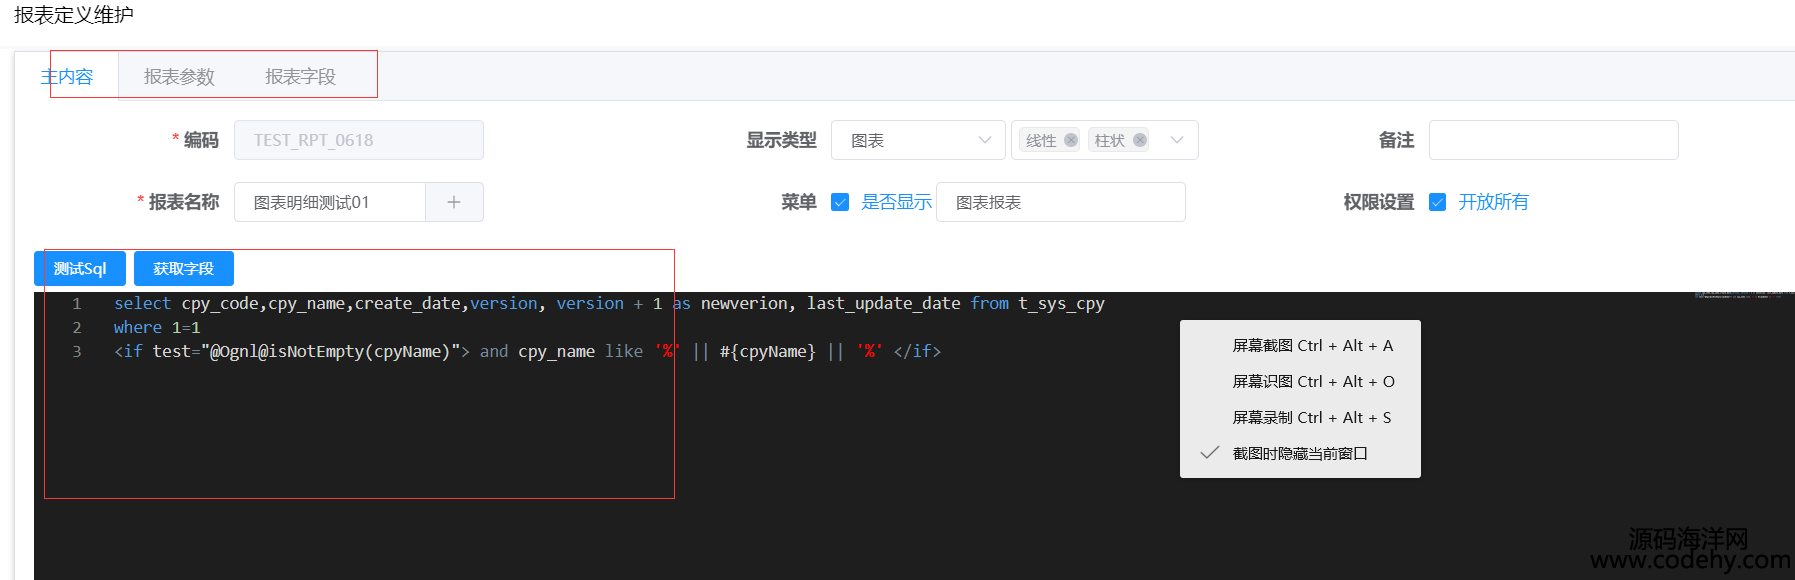Click the plus button beside 报表名称
Viewport: 1795px width, 580px height.
pyautogui.click(x=454, y=202)
